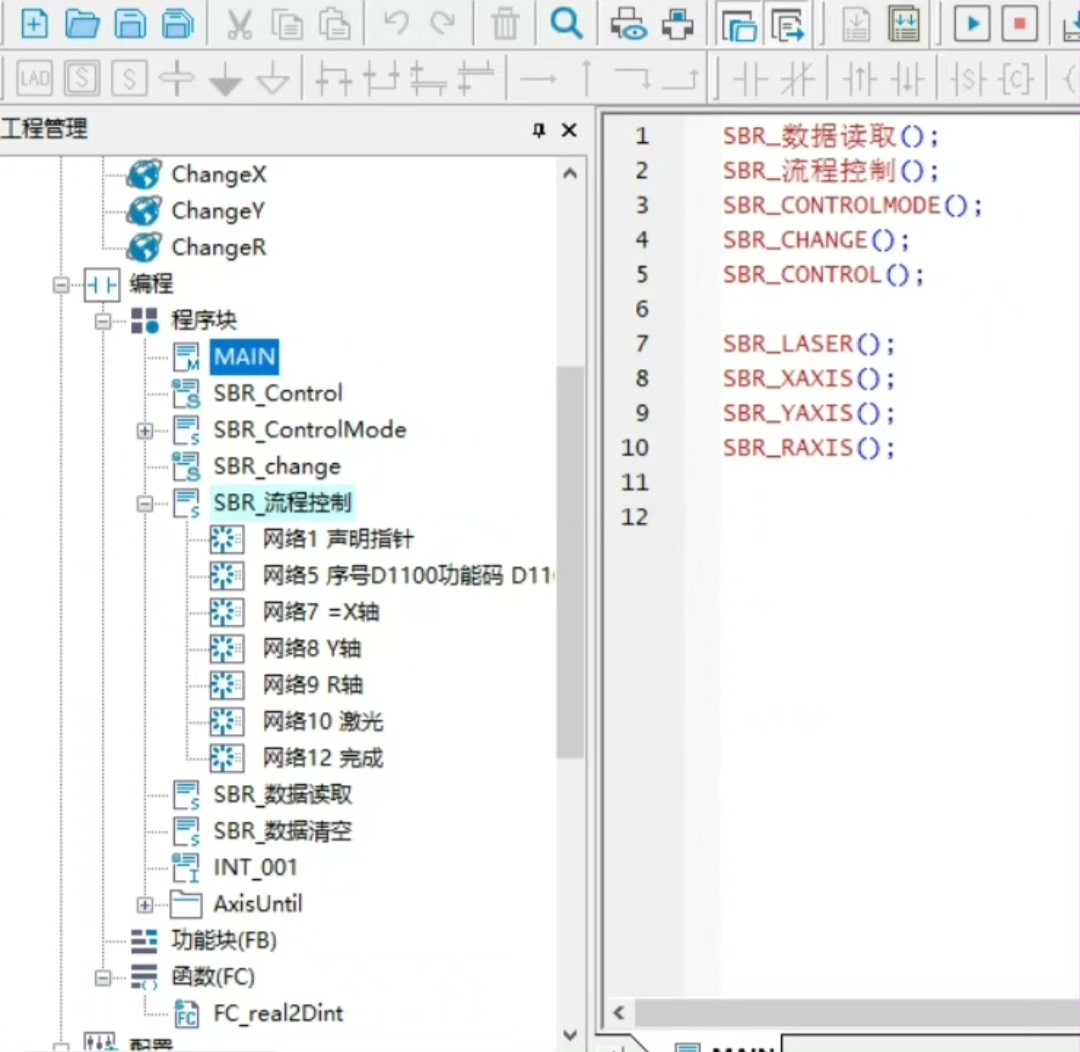Select 网络8 Y轴 network

coord(312,648)
